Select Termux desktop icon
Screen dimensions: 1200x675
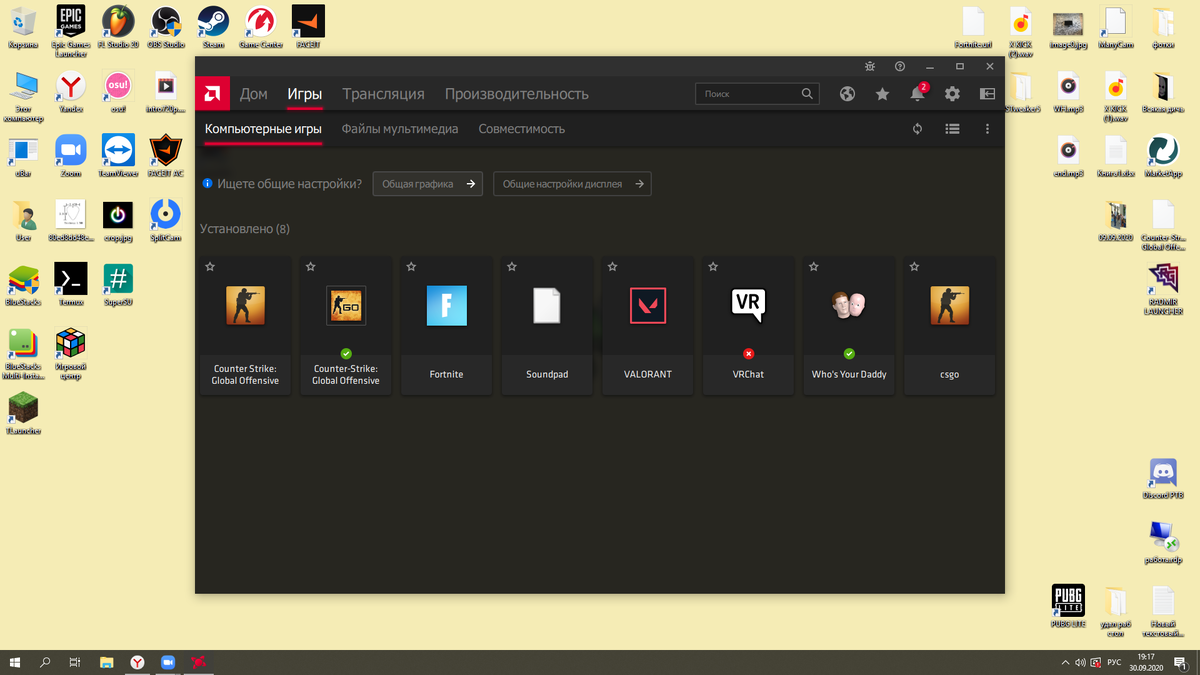pyautogui.click(x=71, y=285)
